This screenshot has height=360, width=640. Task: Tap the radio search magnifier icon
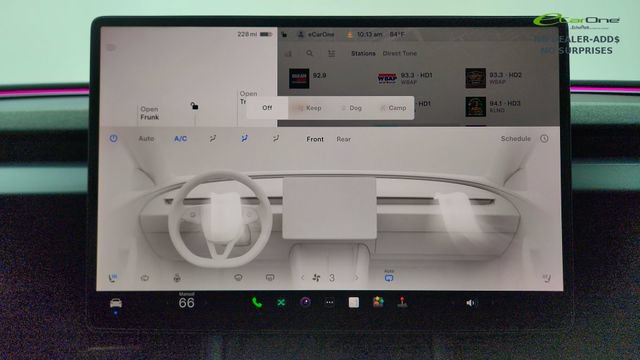[309, 53]
